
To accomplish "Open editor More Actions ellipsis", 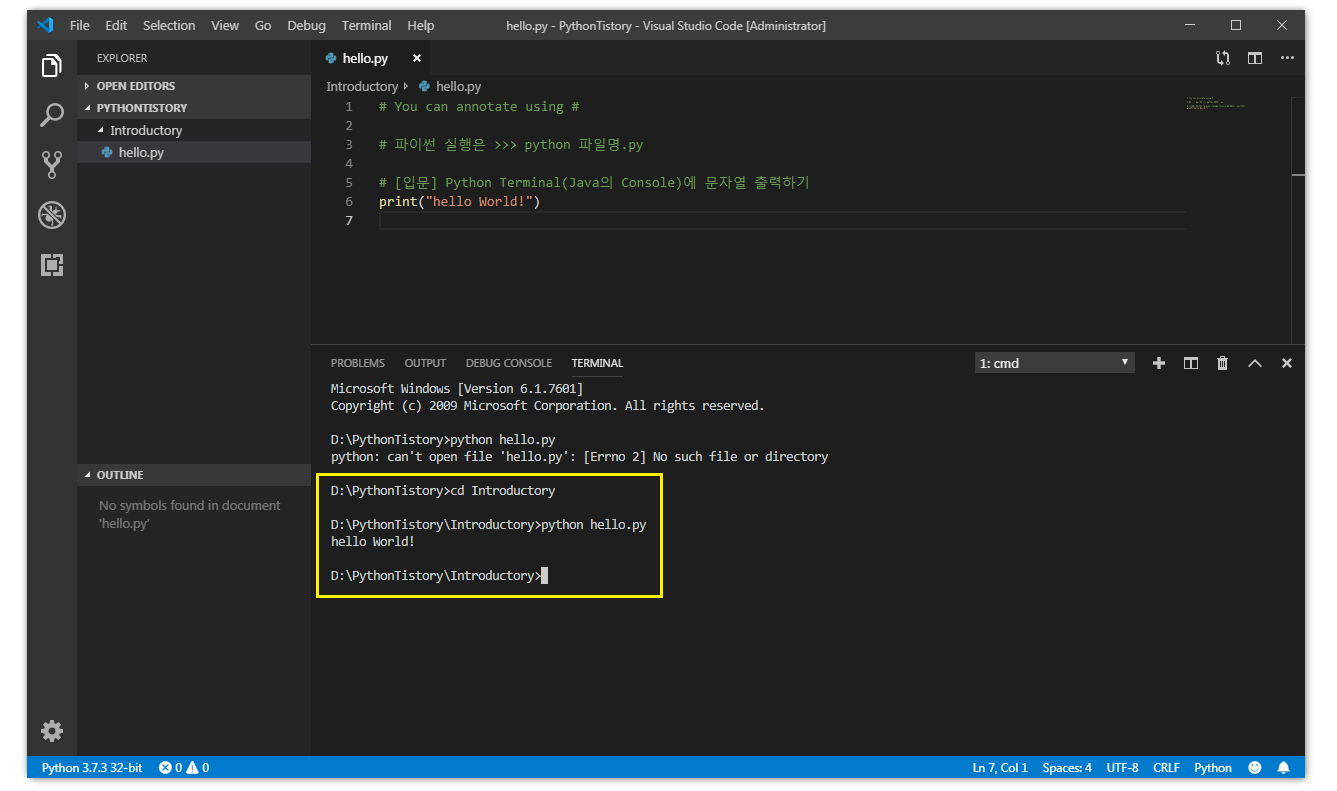I will [1287, 58].
